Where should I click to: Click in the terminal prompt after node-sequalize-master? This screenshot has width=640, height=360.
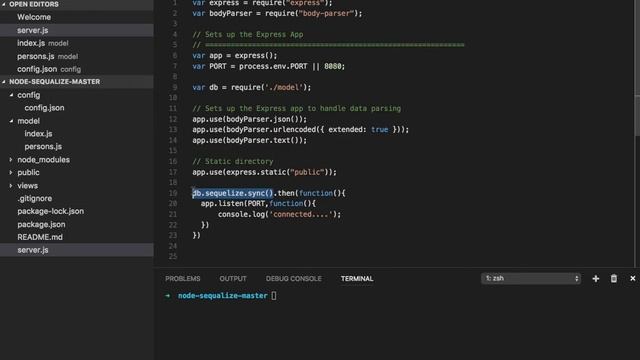273,296
